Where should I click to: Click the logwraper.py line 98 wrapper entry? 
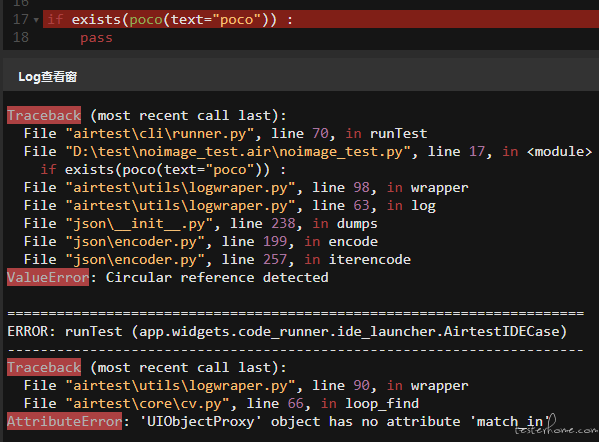coord(246,188)
